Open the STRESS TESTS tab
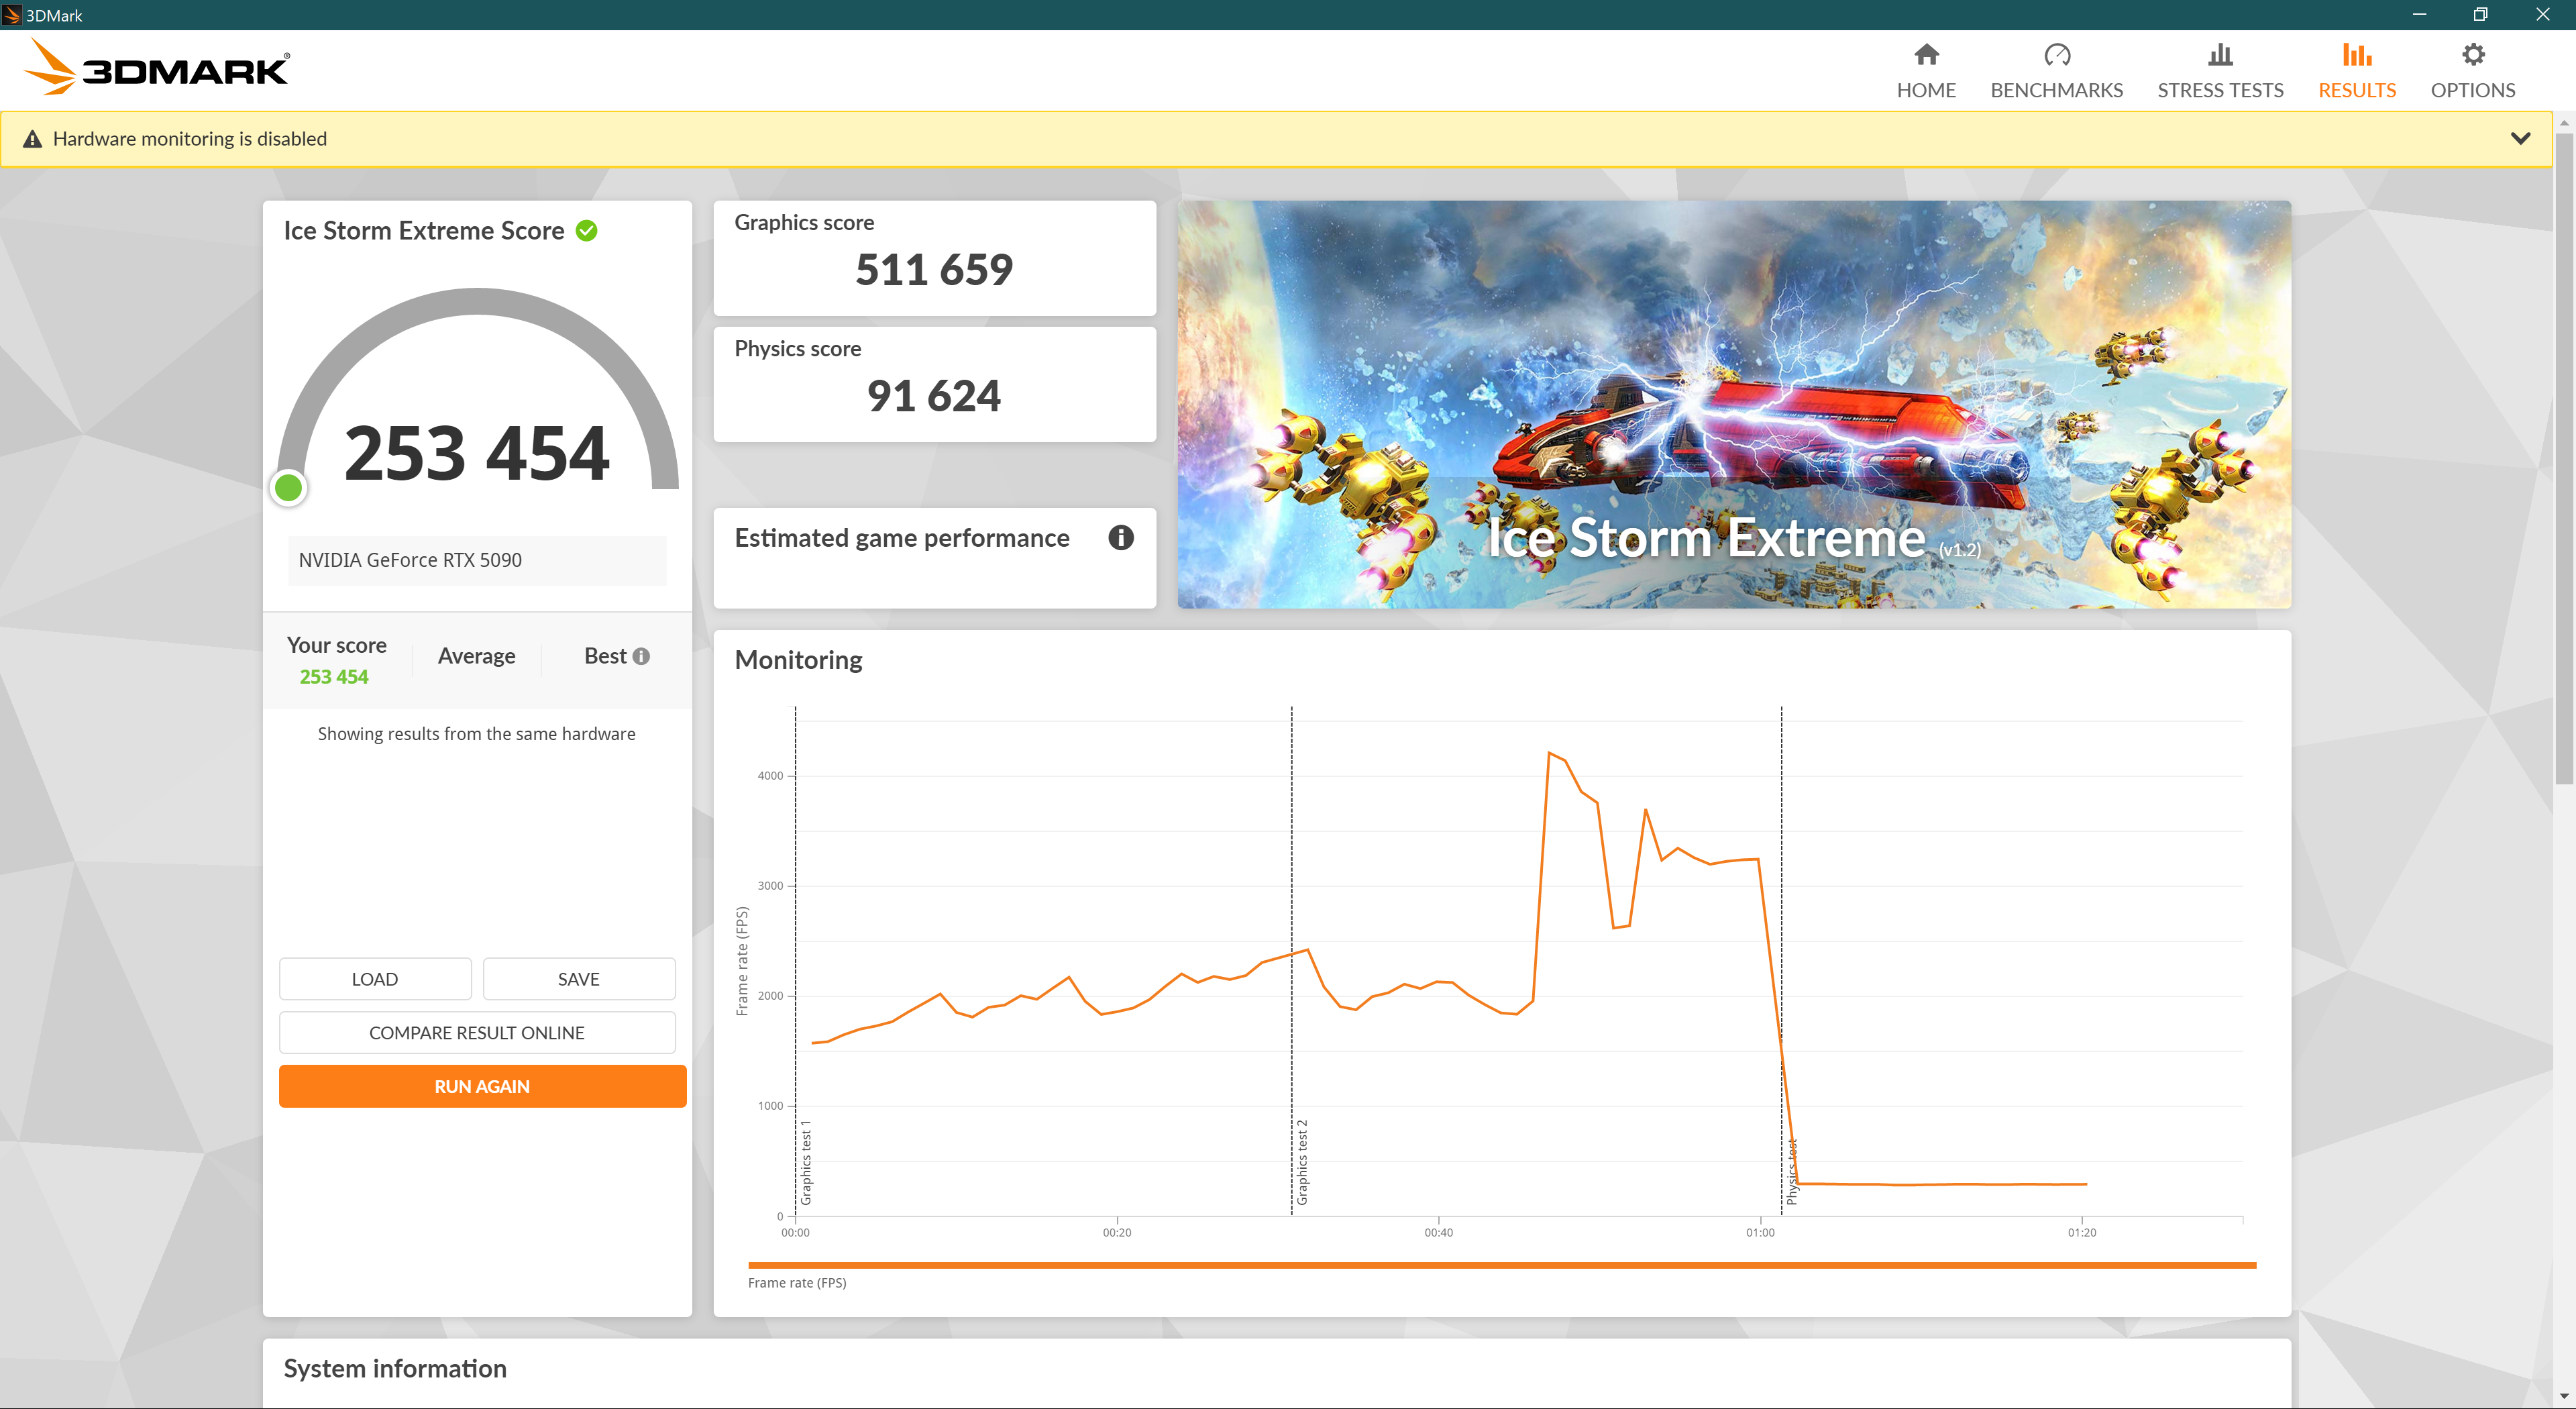This screenshot has width=2576, height=1409. [x=2220, y=71]
